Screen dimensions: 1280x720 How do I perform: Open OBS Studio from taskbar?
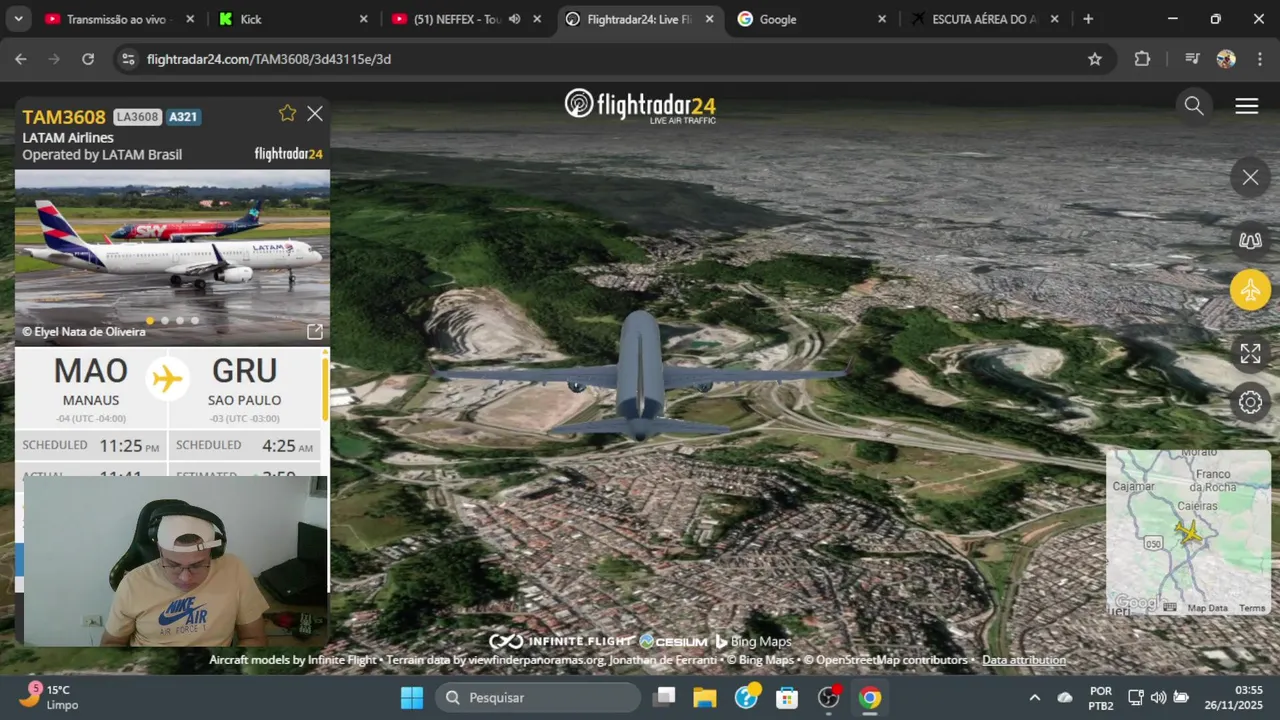point(829,697)
